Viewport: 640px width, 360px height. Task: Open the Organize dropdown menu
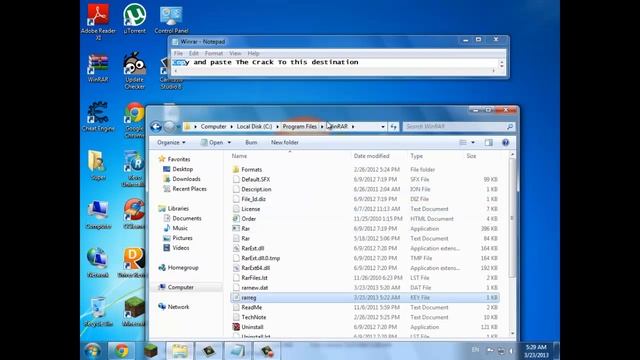pyautogui.click(x=171, y=142)
